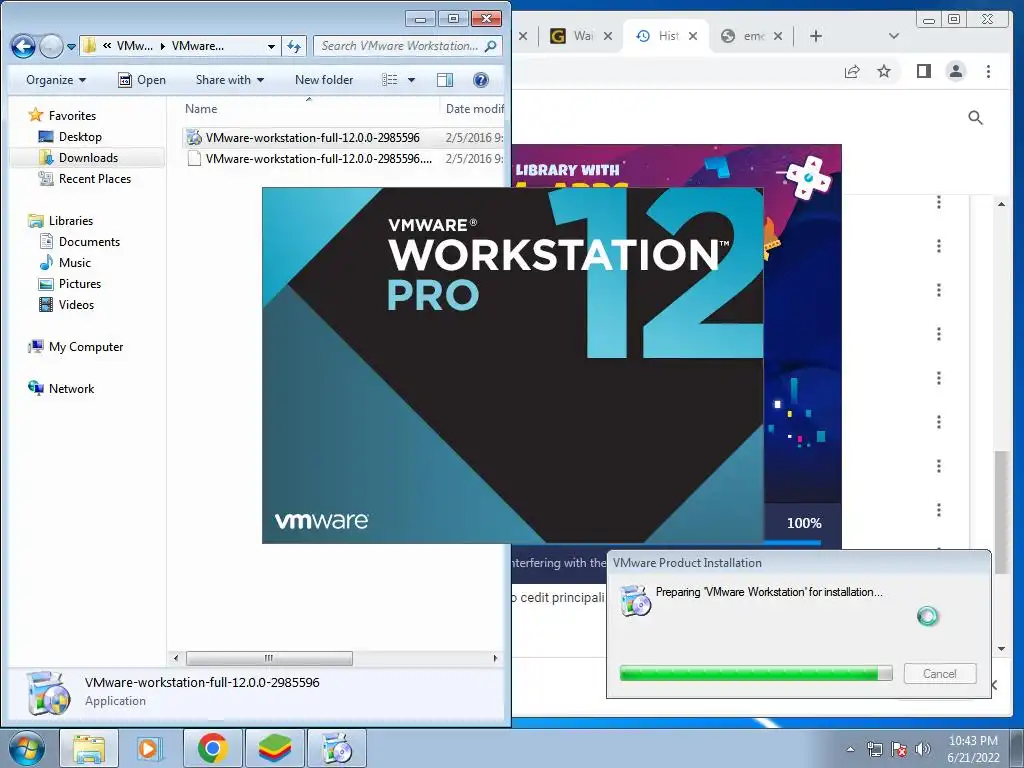Image resolution: width=1024 pixels, height=768 pixels.
Task: Open recent locations dropdown next to forward arrow
Action: pos(71,47)
